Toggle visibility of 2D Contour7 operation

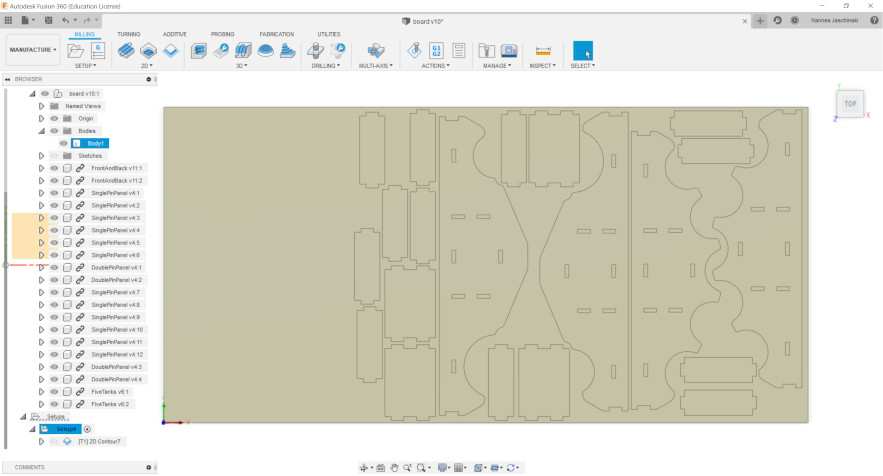point(54,442)
